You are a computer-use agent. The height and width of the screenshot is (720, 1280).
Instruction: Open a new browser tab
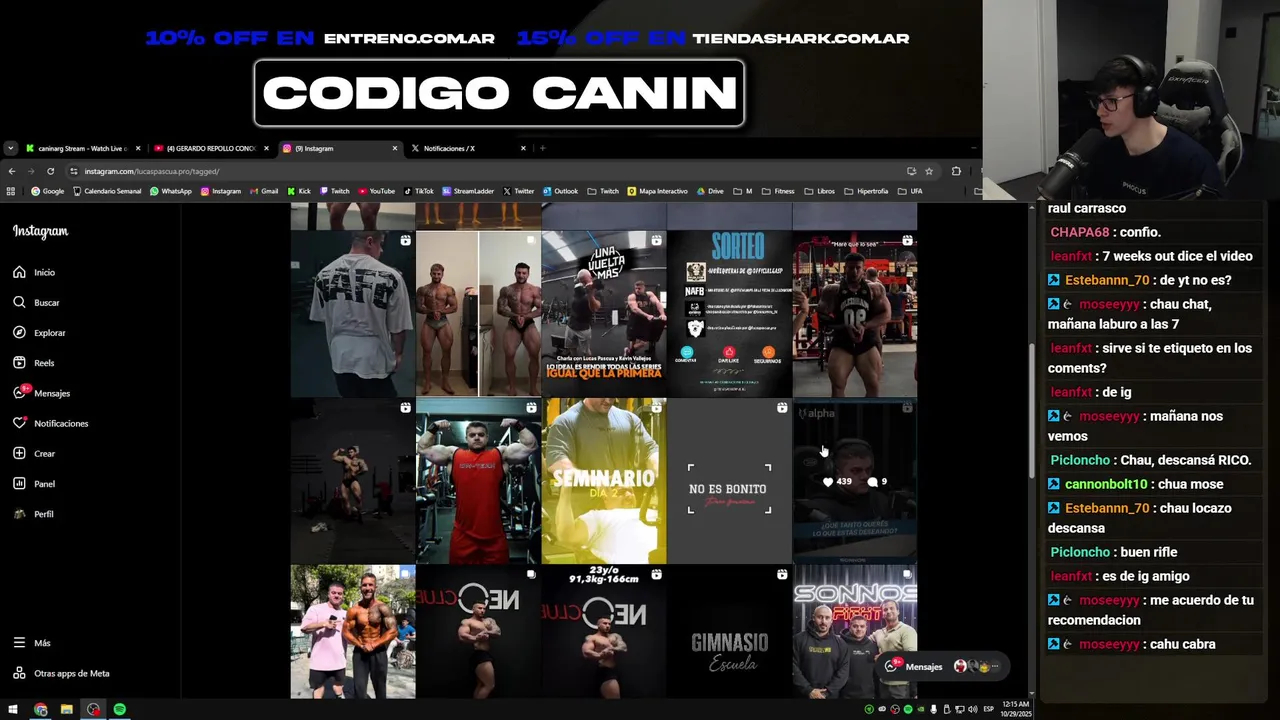tap(543, 148)
